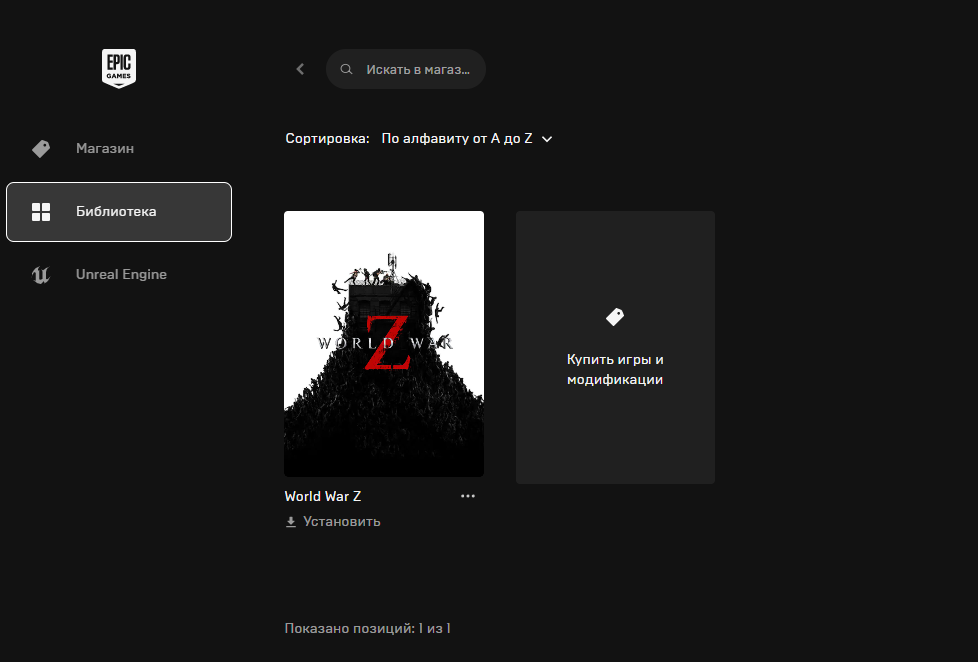
Task: Click the World War Z title
Action: click(x=322, y=496)
